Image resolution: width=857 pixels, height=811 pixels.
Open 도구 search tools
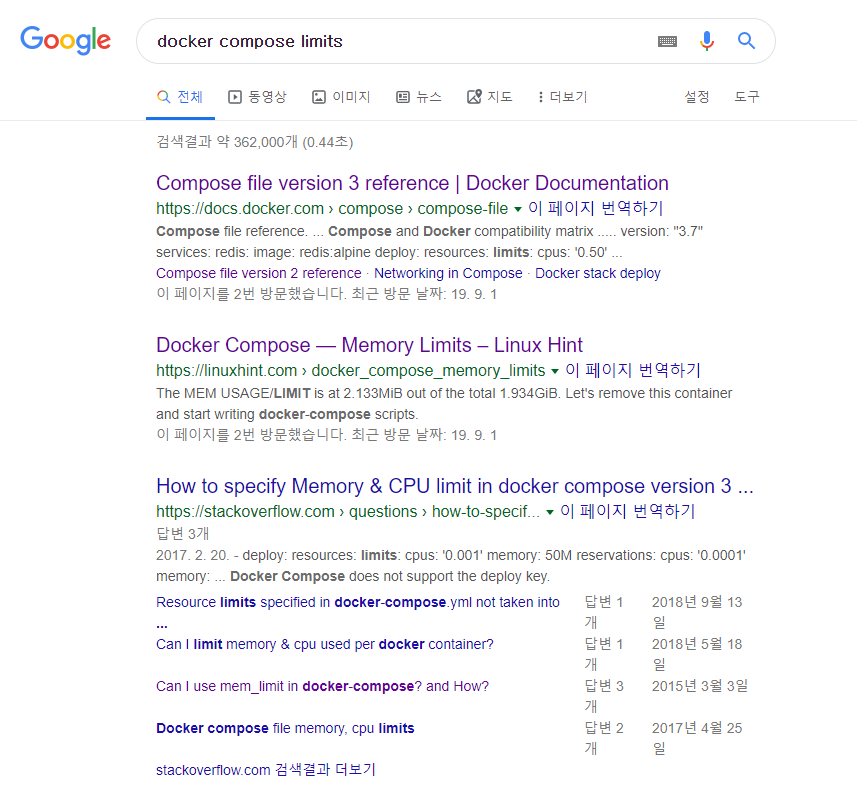point(747,97)
